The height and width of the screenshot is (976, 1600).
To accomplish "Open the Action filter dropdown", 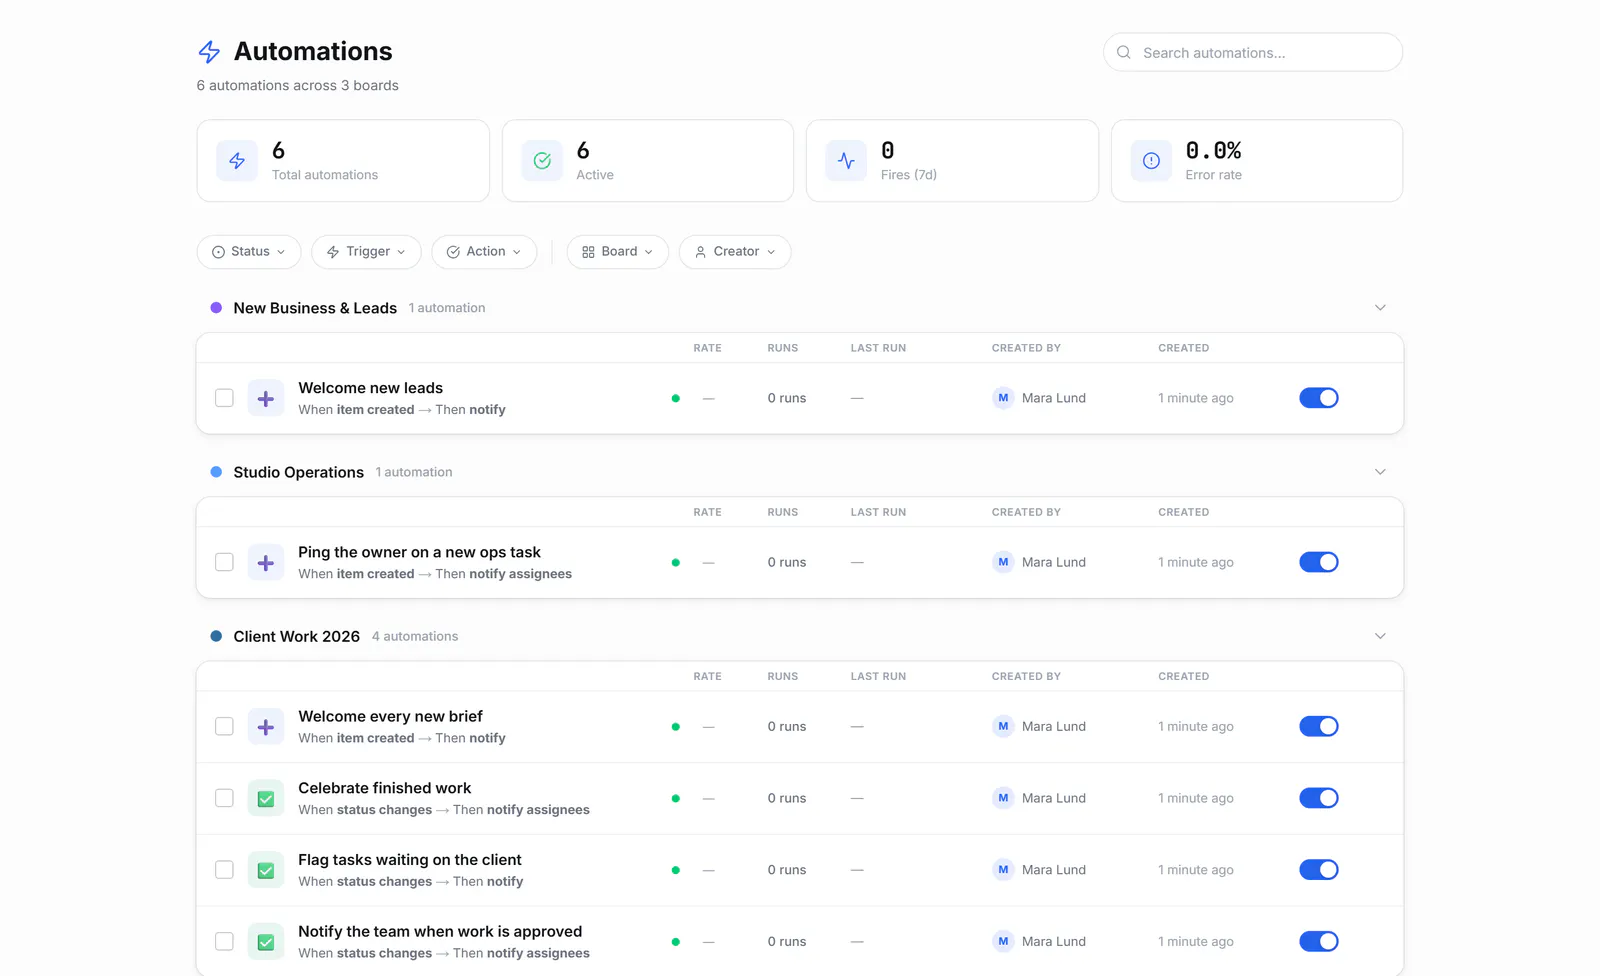I will point(484,252).
